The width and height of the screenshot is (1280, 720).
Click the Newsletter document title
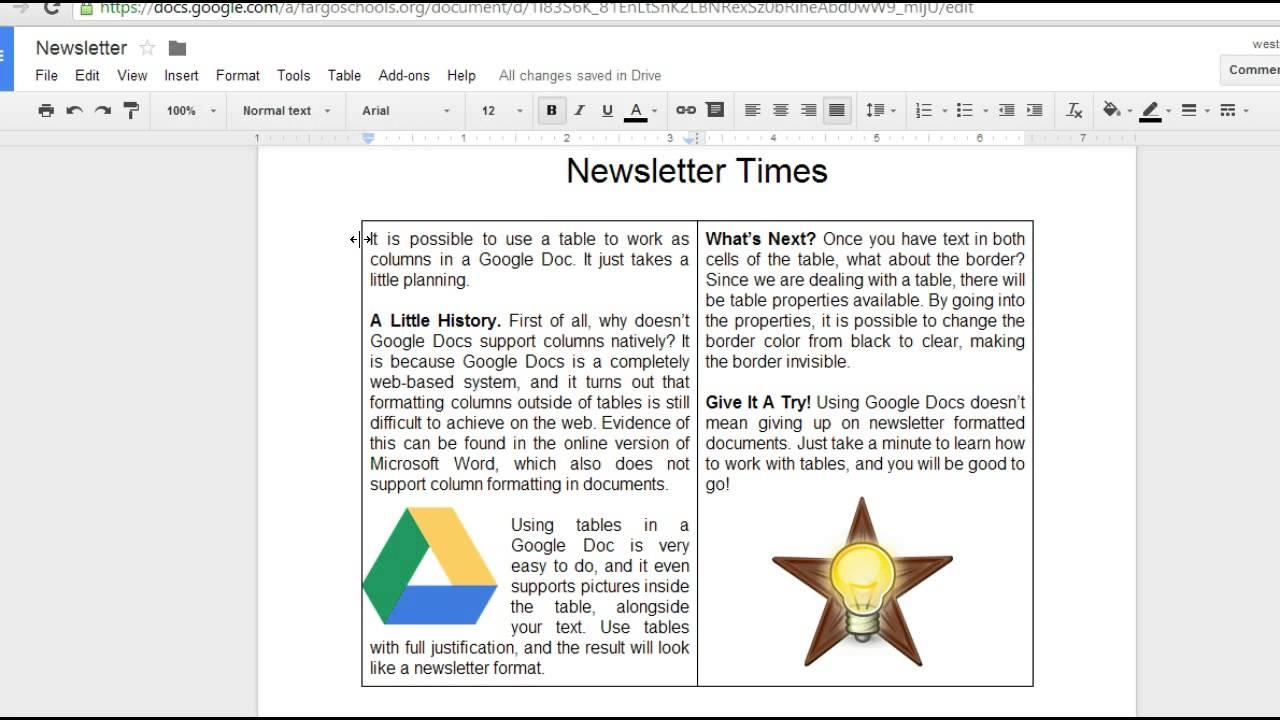click(81, 48)
